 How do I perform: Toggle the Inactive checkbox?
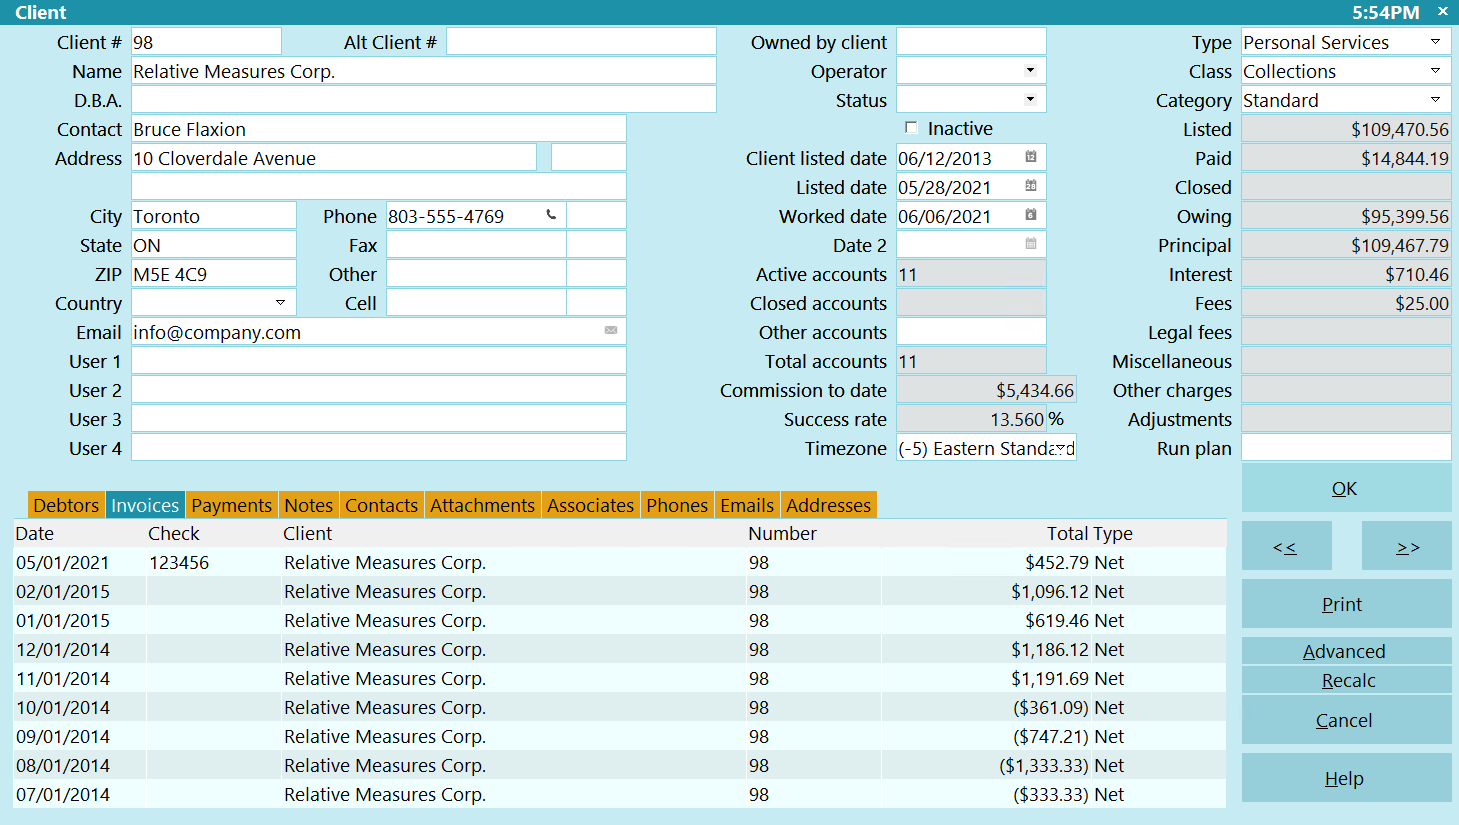pos(911,127)
